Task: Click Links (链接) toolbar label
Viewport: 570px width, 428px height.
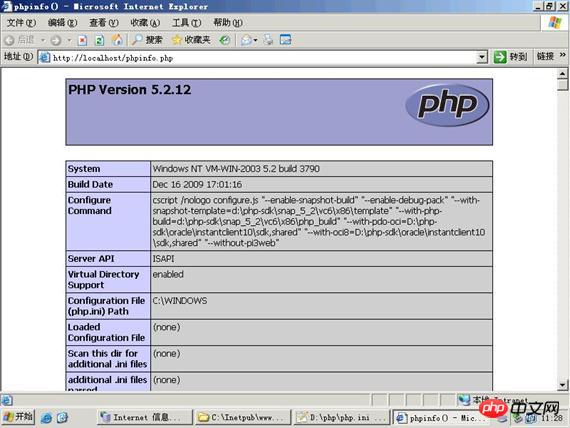Action: [545, 56]
